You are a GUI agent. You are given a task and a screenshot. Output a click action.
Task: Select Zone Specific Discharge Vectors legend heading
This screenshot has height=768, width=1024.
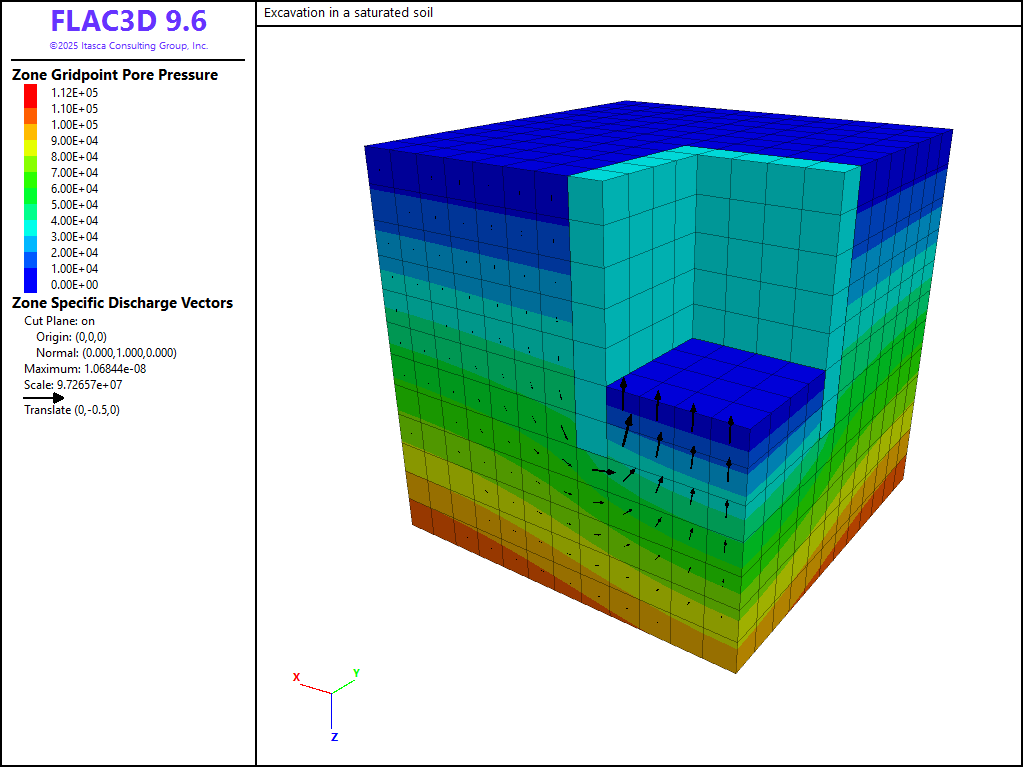coord(122,303)
